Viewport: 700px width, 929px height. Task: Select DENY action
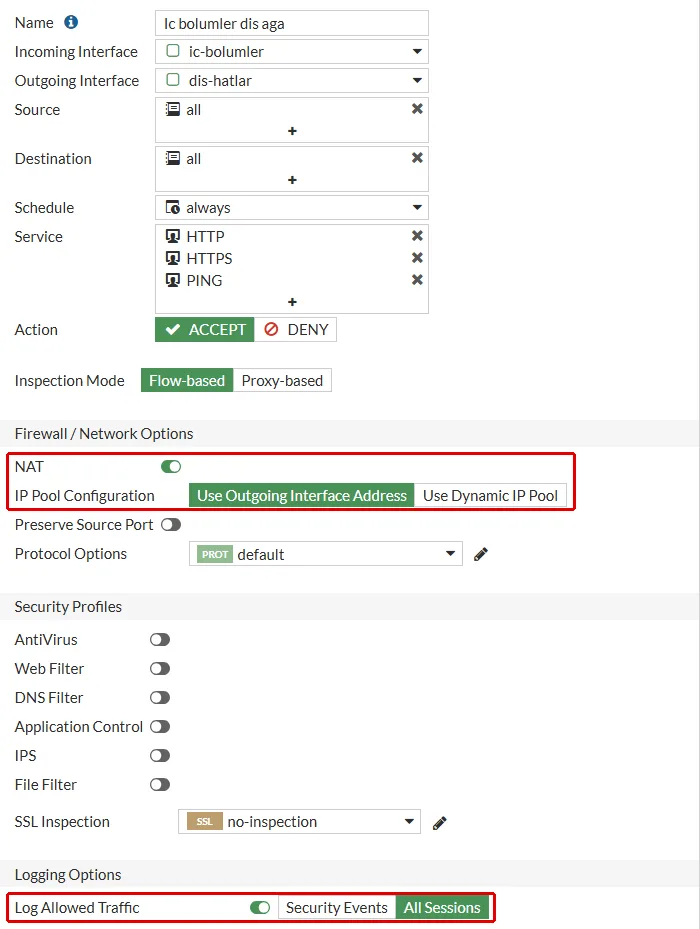point(296,329)
